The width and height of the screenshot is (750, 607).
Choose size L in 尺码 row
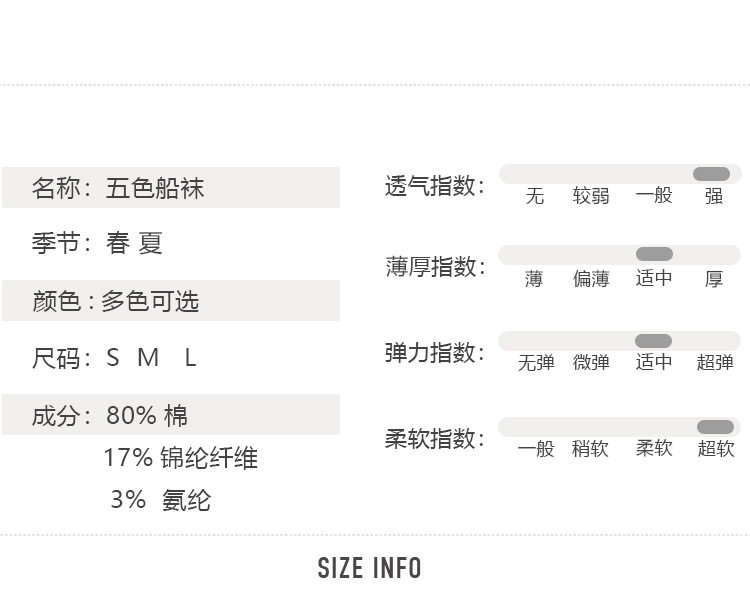(190, 357)
